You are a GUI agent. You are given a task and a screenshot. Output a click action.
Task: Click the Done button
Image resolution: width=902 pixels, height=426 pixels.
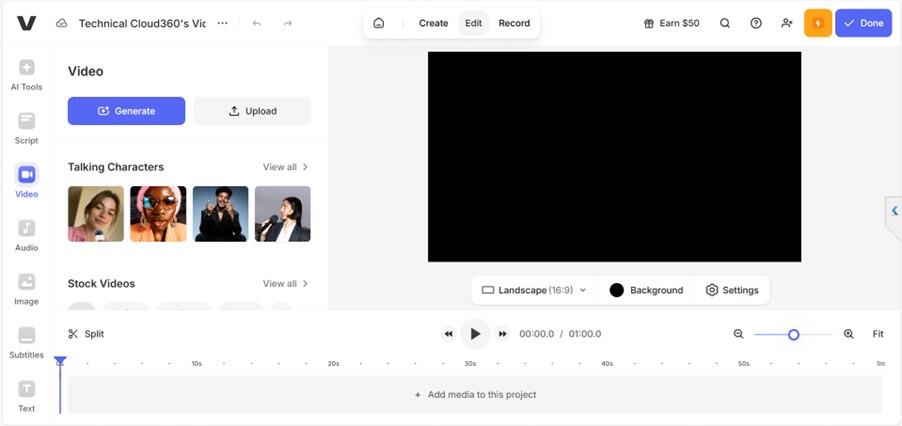pyautogui.click(x=863, y=23)
